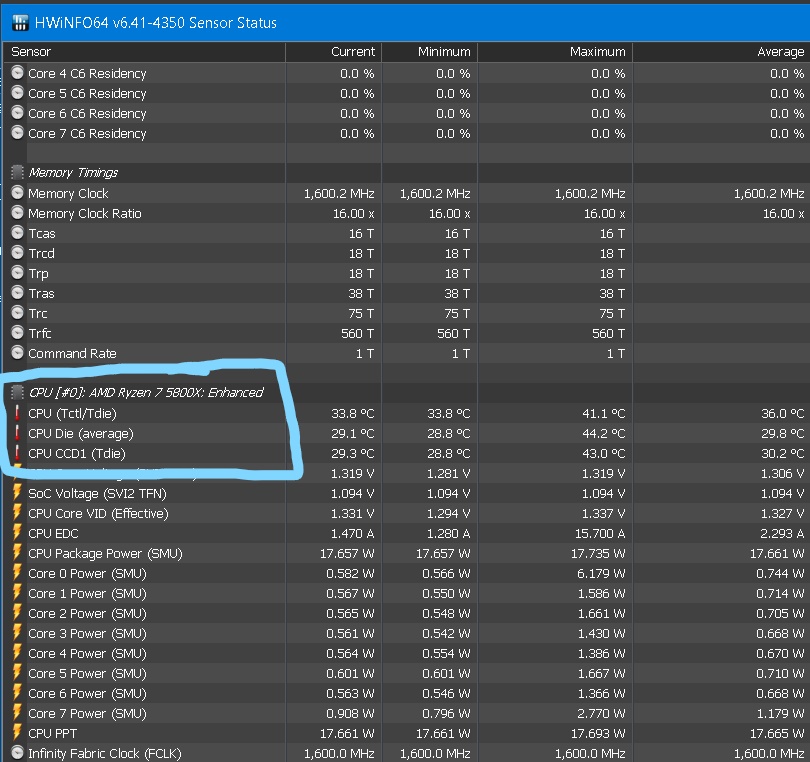Screen dimensions: 810x762
Task: Select the Memory Clock sensor row
Action: pyautogui.click(x=407, y=193)
